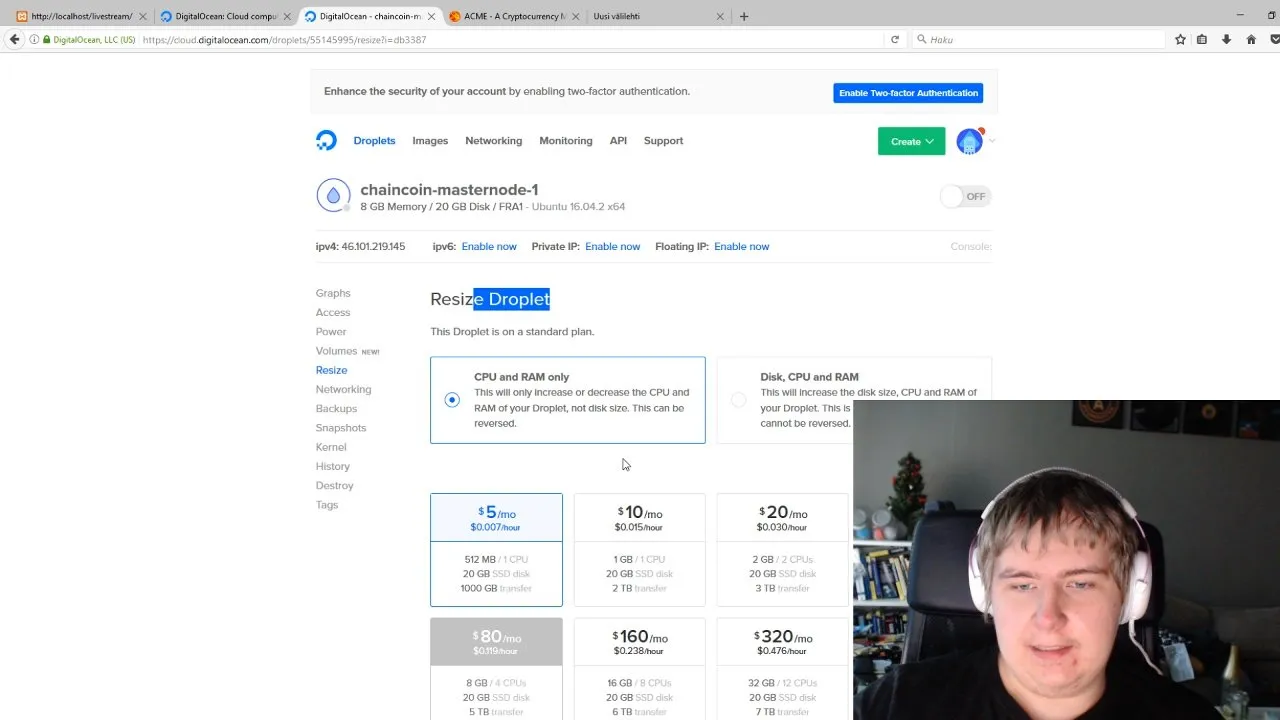Screen dimensions: 1280x720
Task: Click the DigitalOcean logo in the navigation bar
Action: coord(326,141)
